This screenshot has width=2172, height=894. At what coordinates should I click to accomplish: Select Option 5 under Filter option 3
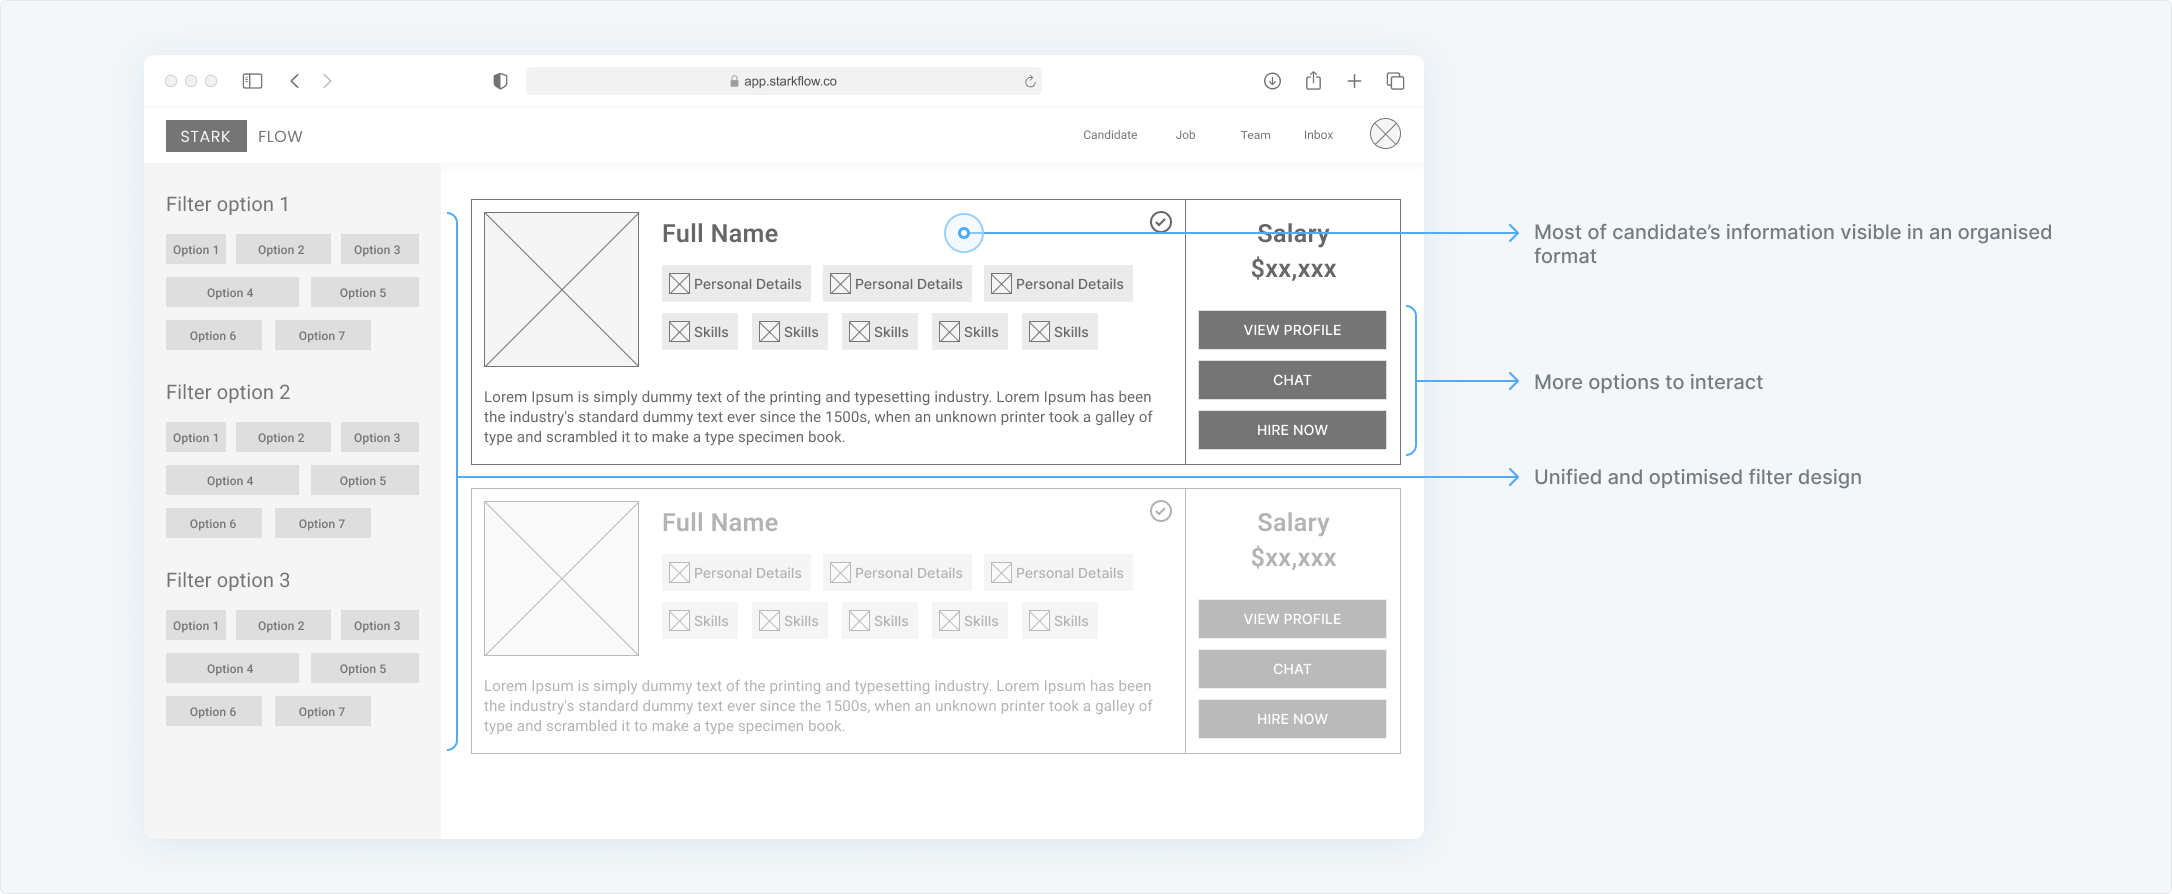pos(363,669)
